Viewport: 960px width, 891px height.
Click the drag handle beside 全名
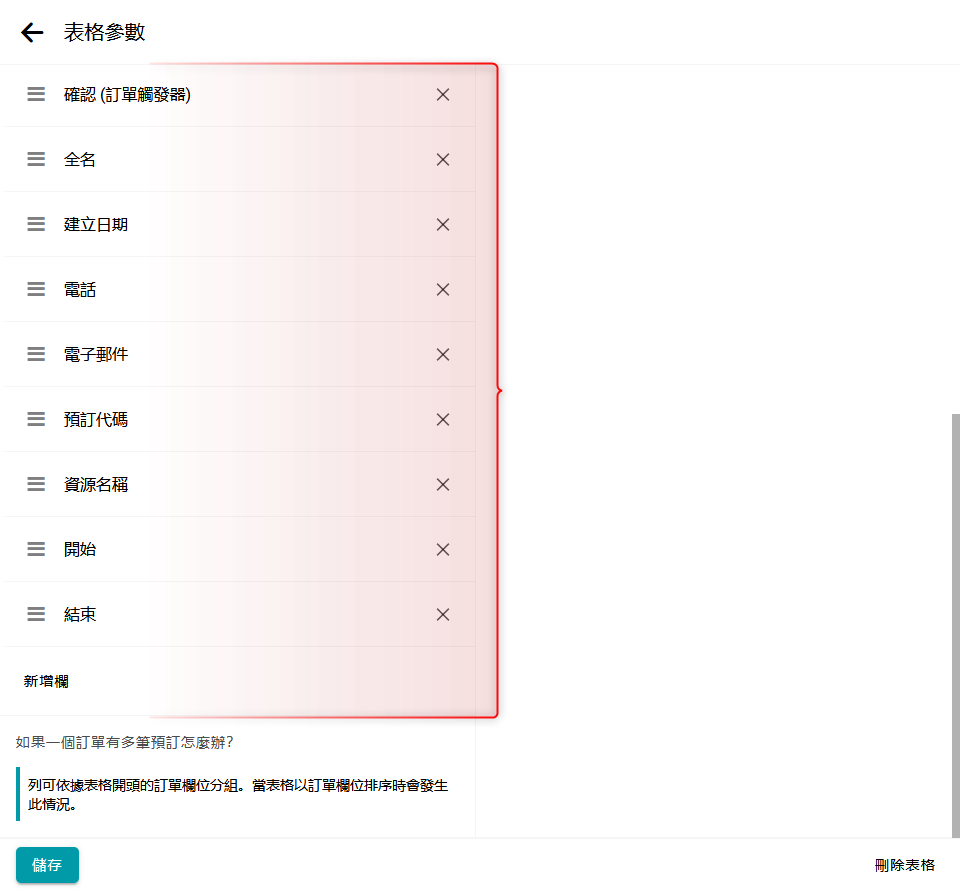tap(36, 160)
